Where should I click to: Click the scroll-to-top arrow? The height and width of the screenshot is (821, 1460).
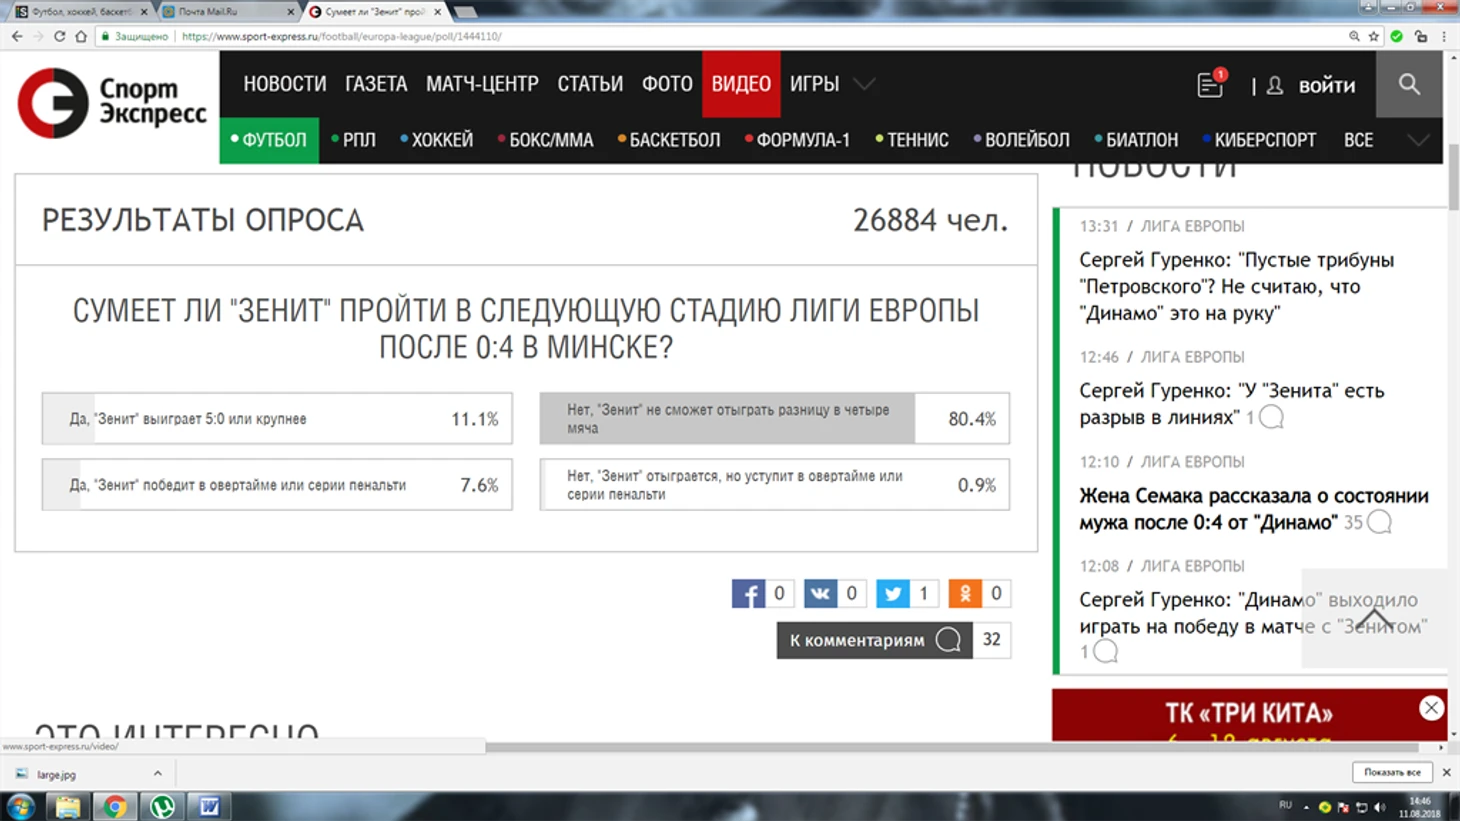tap(1374, 619)
